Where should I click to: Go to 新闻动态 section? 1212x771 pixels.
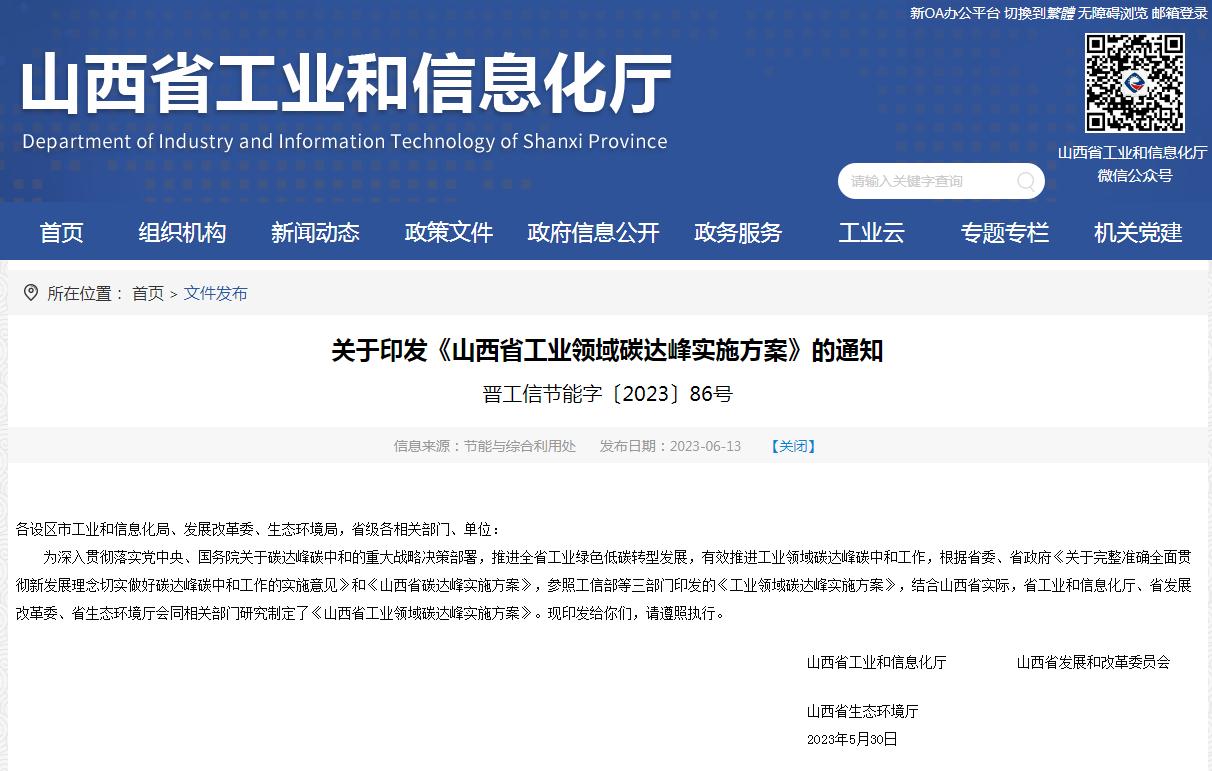tap(315, 232)
